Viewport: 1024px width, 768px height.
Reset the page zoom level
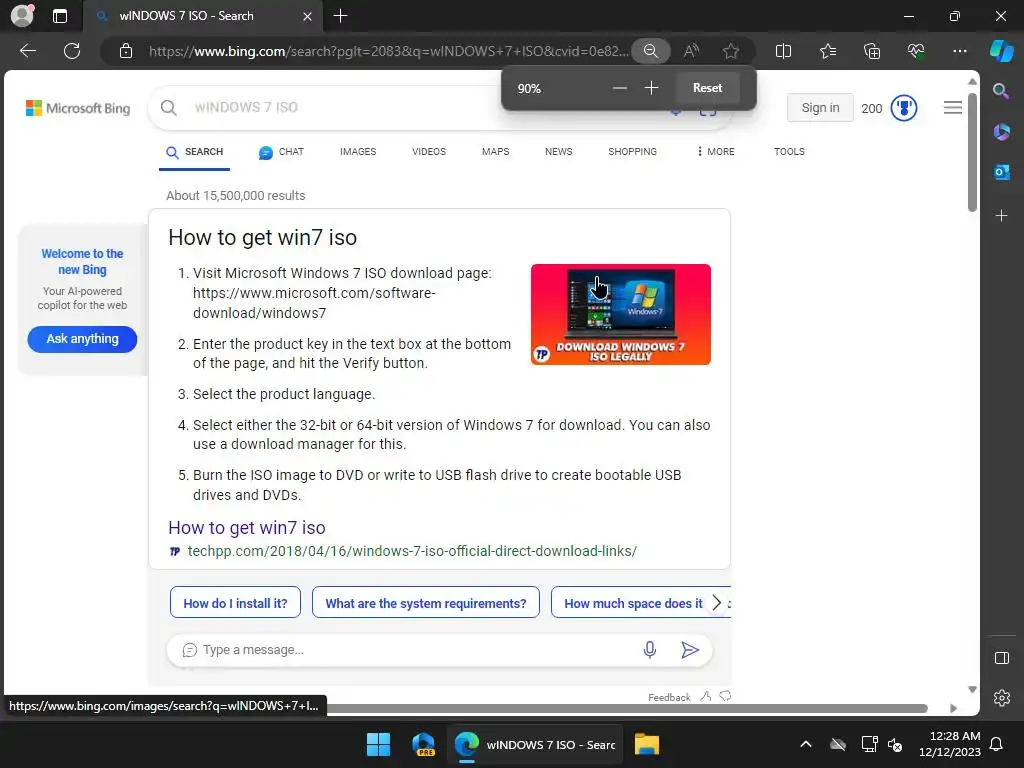pyautogui.click(x=707, y=88)
